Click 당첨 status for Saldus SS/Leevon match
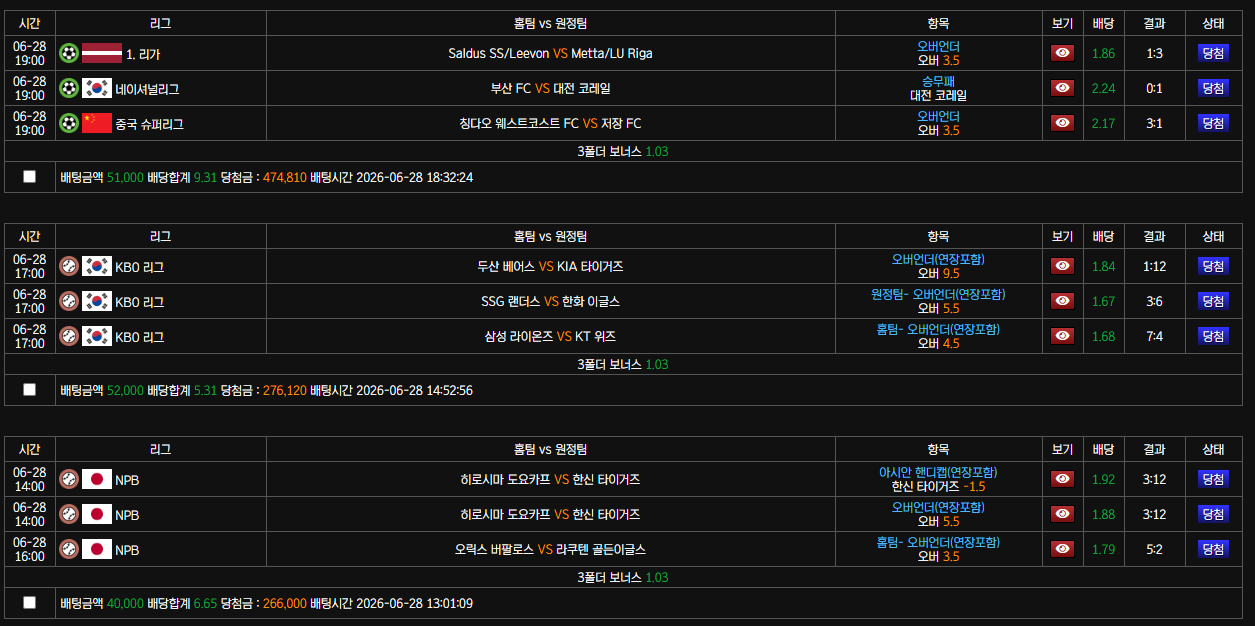Screen dimensions: 1255x626 1213,53
